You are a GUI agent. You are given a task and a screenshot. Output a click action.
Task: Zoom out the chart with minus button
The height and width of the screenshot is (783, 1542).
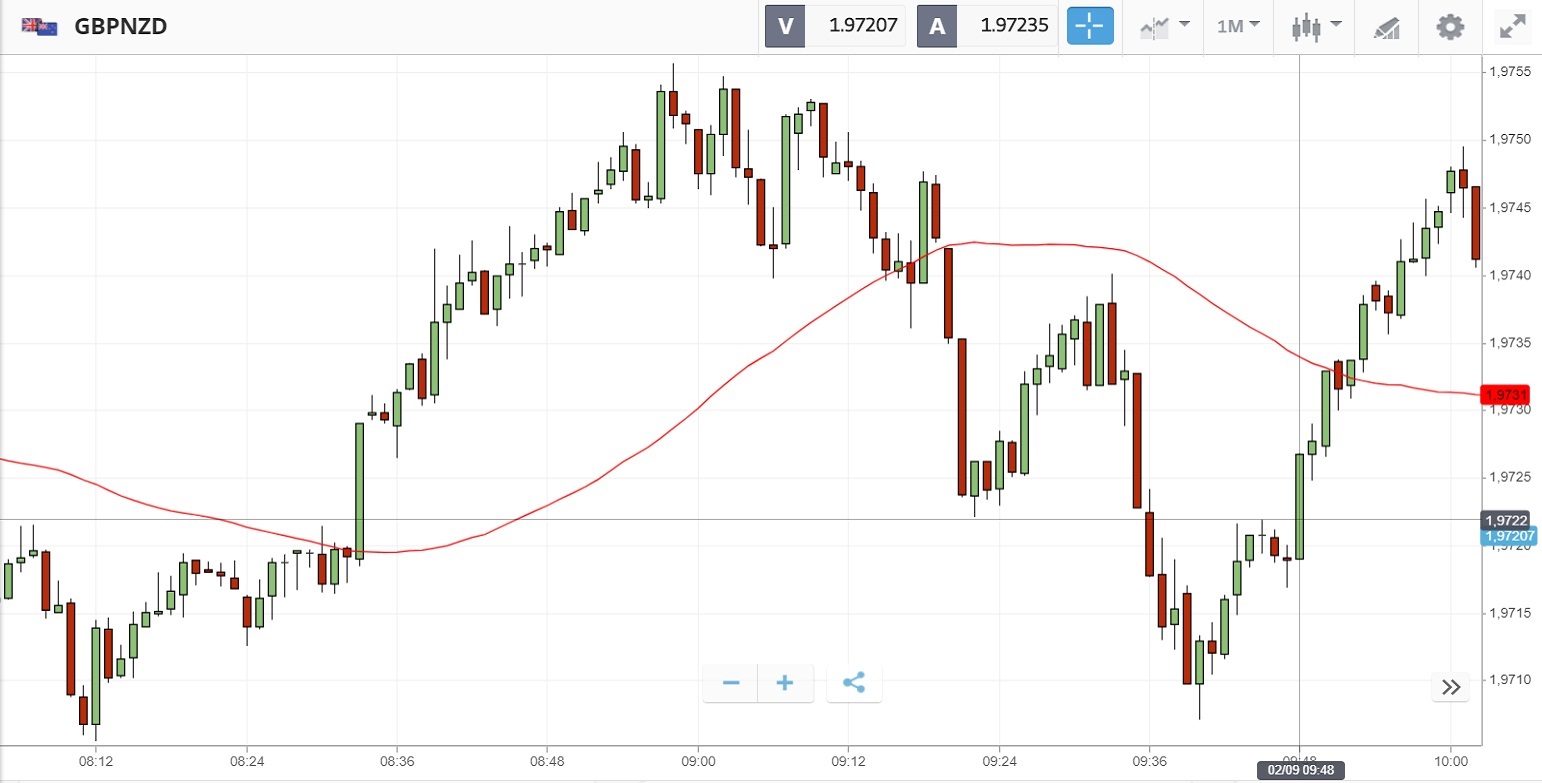pyautogui.click(x=731, y=683)
